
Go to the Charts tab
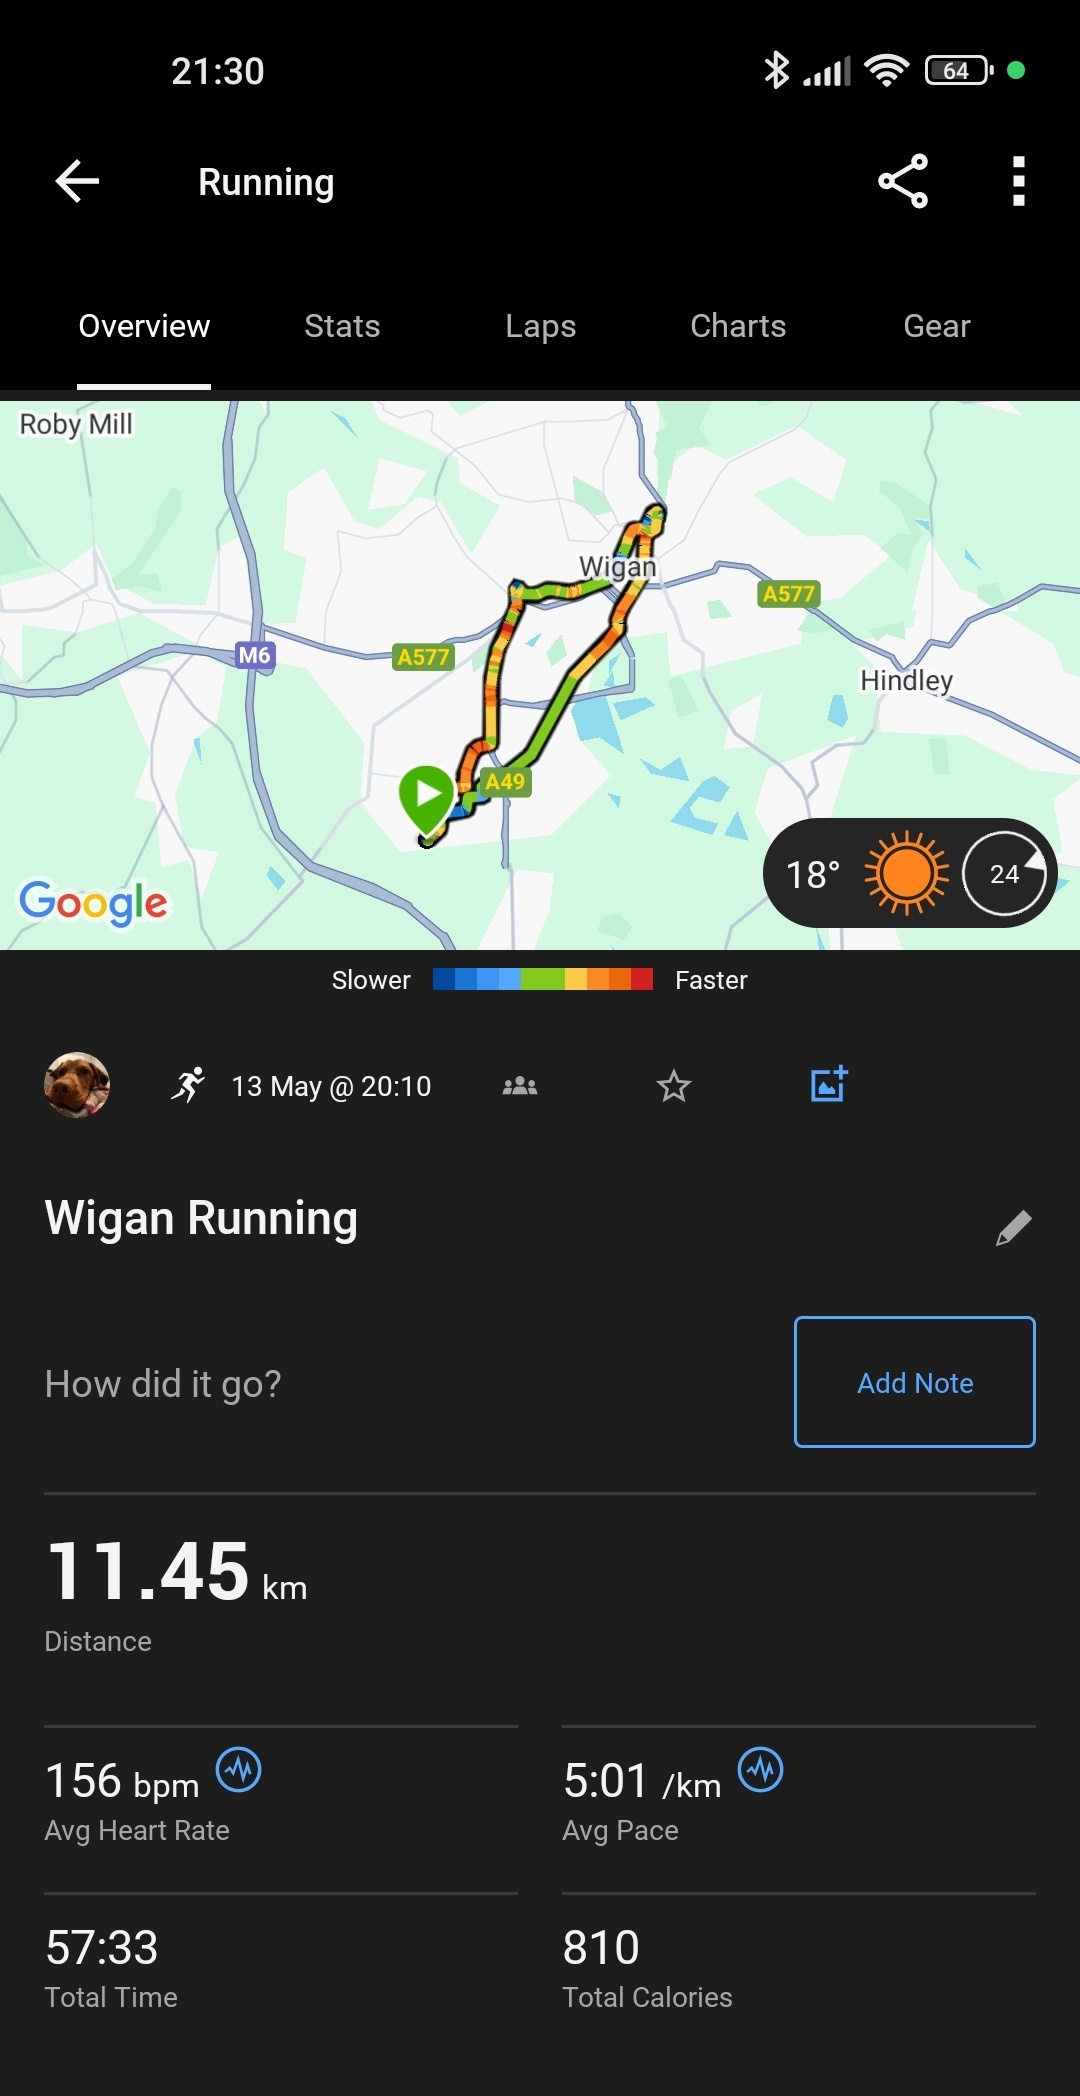[x=738, y=326]
